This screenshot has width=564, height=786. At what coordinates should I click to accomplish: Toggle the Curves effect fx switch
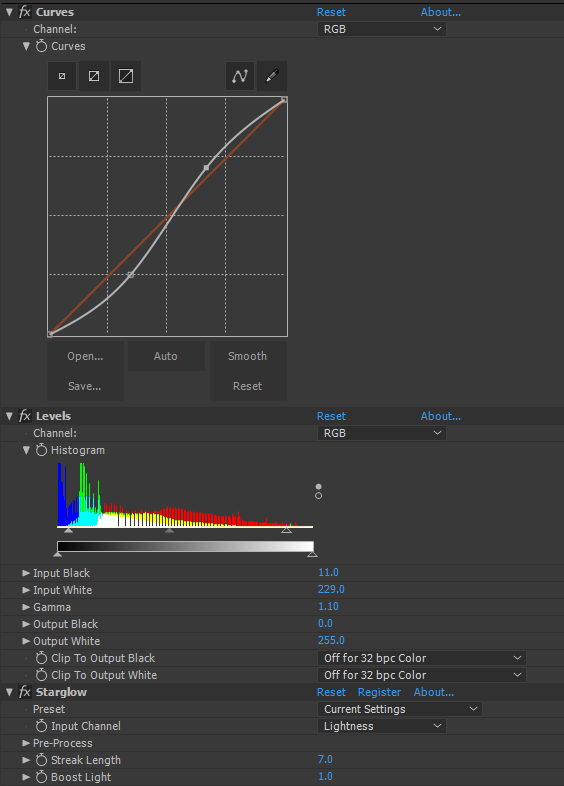click(x=25, y=12)
